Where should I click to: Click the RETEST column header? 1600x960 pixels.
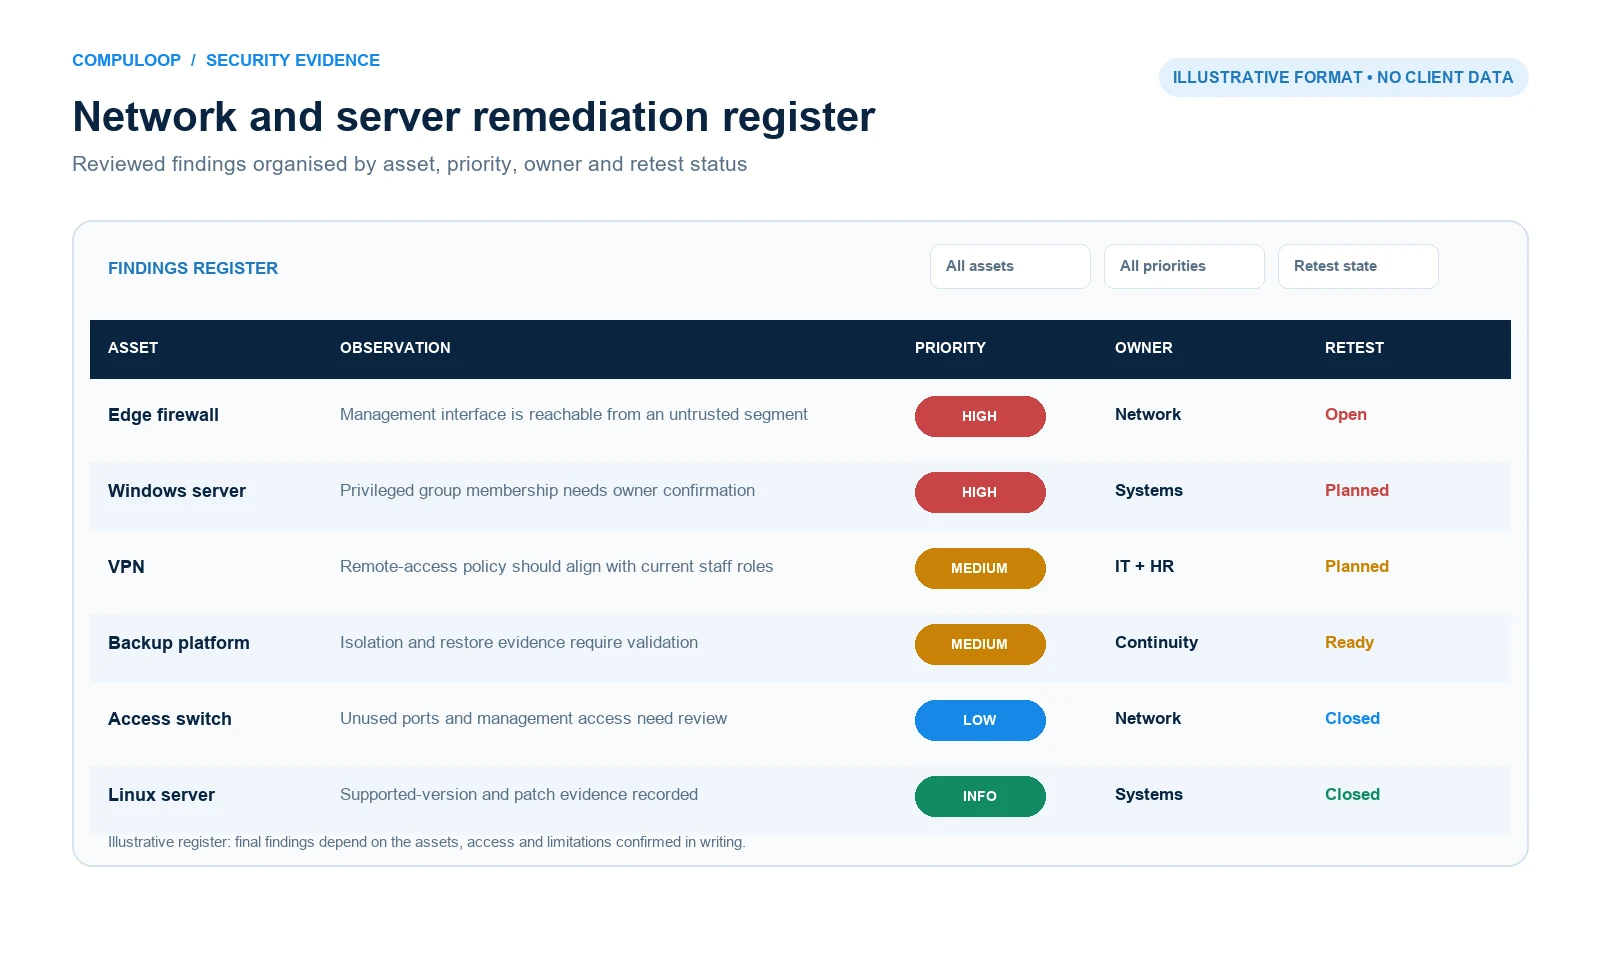point(1354,348)
